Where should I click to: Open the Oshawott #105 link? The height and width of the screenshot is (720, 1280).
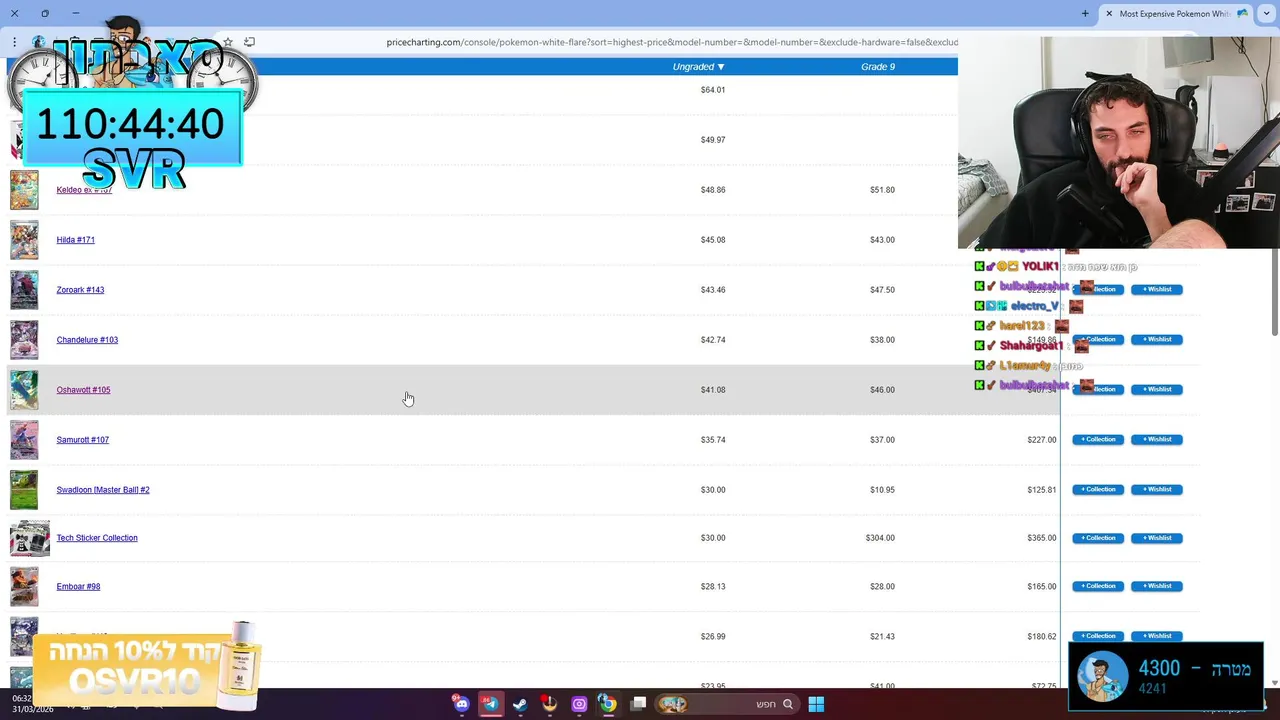pyautogui.click(x=83, y=390)
